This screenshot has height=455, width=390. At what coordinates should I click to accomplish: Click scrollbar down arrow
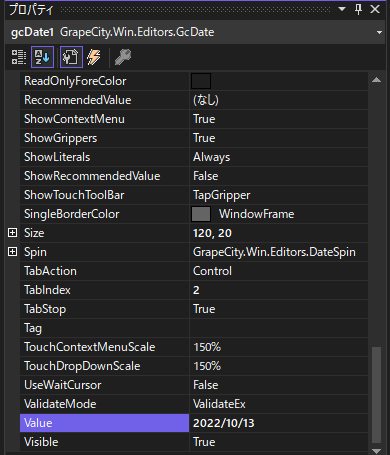pos(376,451)
